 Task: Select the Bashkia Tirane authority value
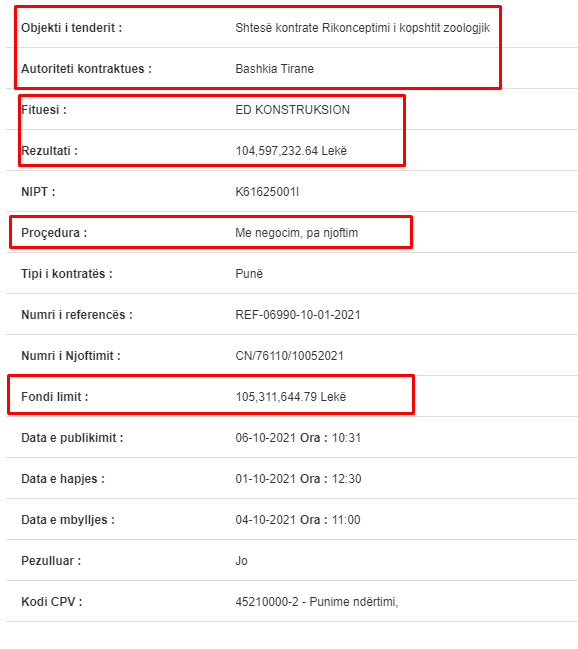tap(274, 69)
